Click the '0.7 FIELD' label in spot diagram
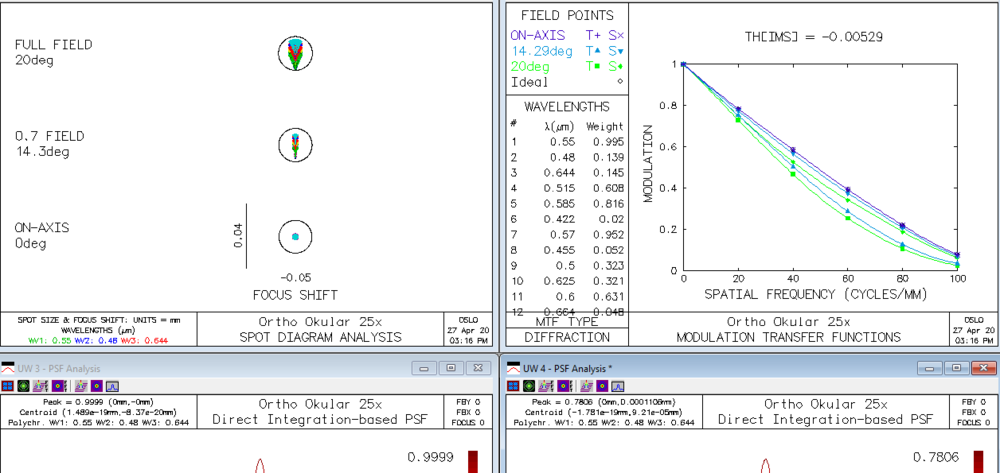This screenshot has width=1000, height=473. pyautogui.click(x=50, y=136)
